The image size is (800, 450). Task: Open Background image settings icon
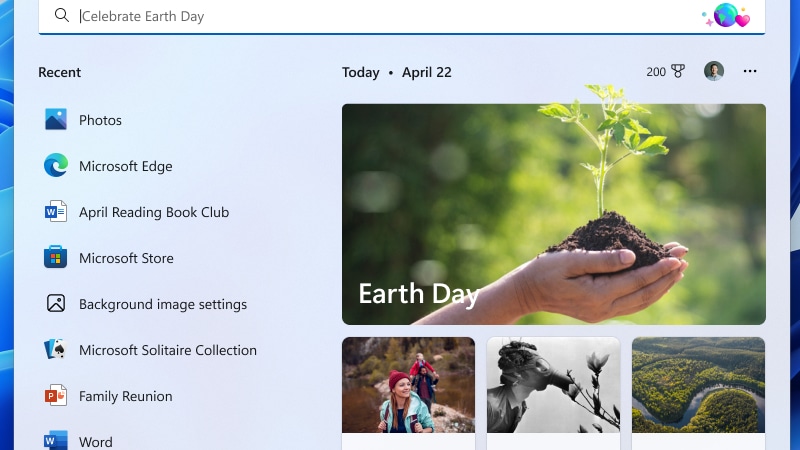[56, 304]
